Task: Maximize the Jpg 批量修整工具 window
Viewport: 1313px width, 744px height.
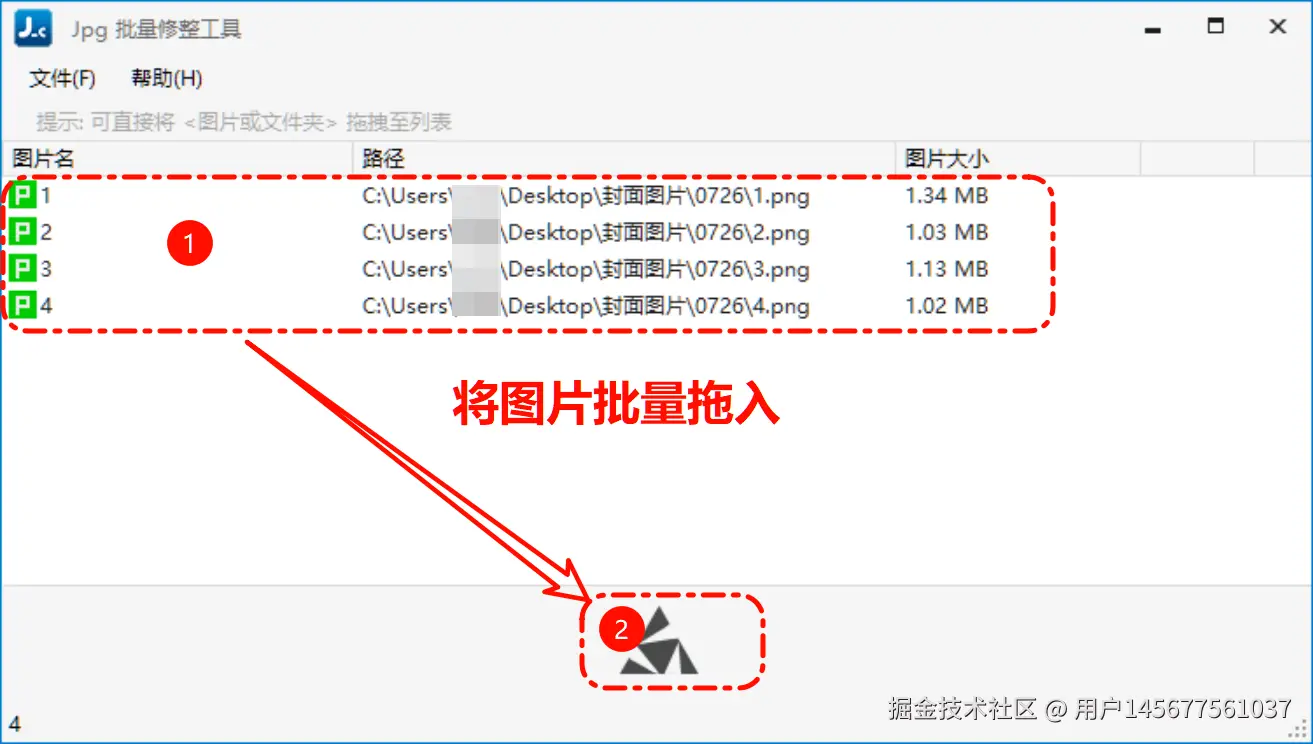Action: (x=1216, y=28)
